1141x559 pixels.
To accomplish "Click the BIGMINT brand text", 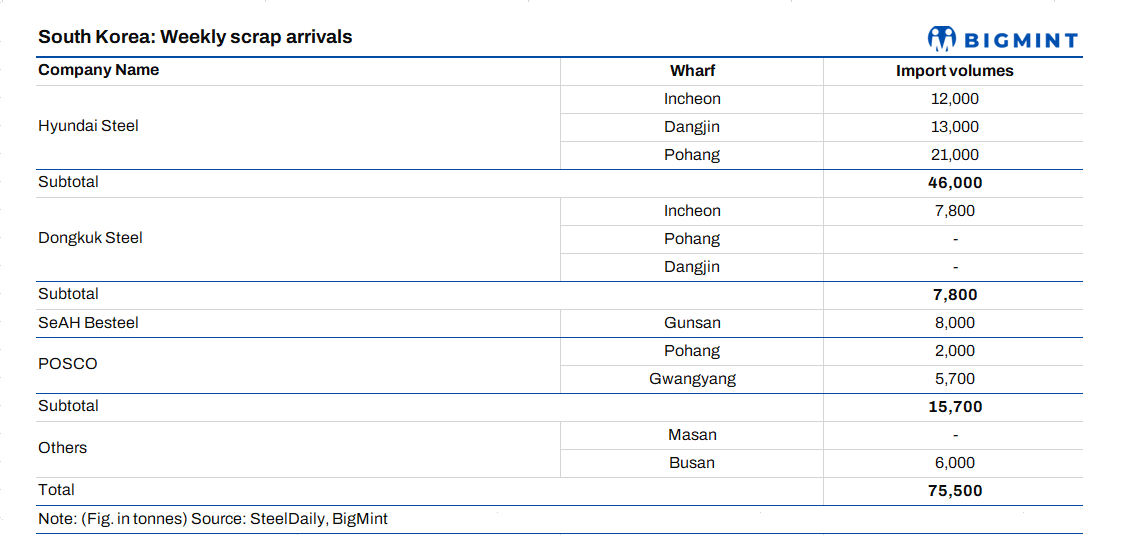I will coord(1021,40).
